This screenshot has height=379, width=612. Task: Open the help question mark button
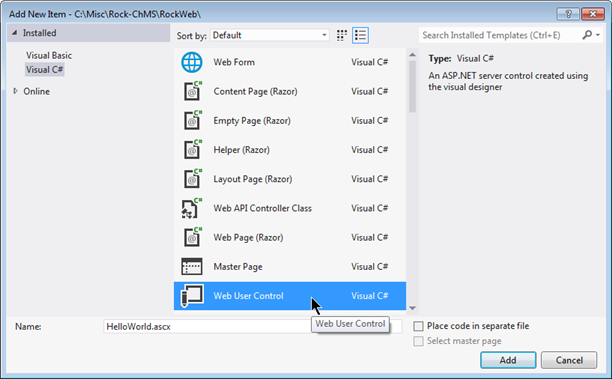click(568, 14)
